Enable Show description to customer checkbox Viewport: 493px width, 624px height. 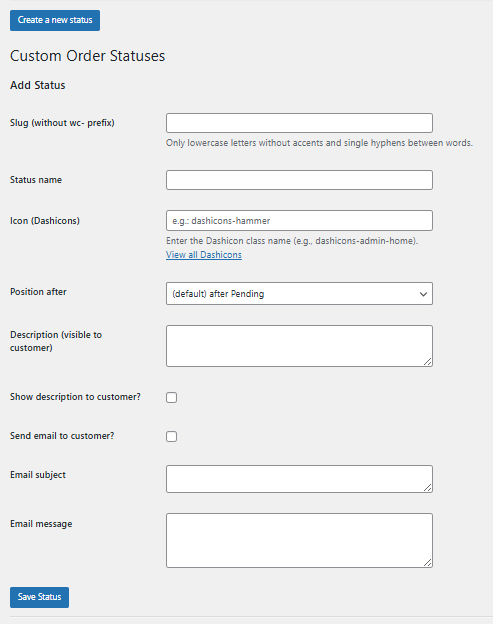click(x=171, y=397)
